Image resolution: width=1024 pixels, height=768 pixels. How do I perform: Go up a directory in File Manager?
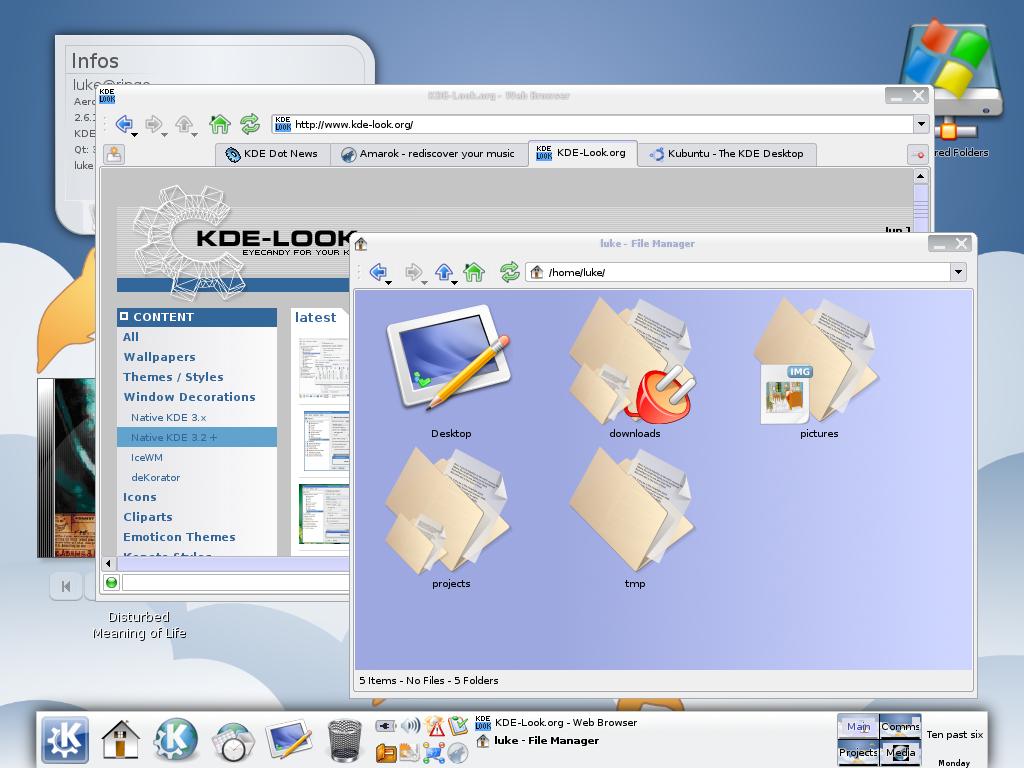[x=444, y=271]
